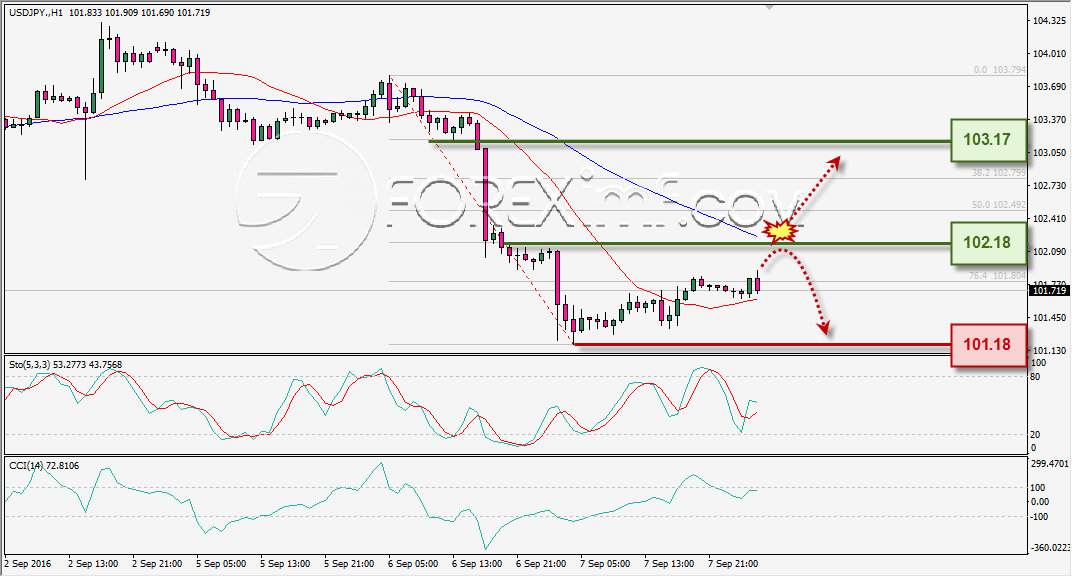The width and height of the screenshot is (1072, 577).
Task: Click the USDJPY H1 chart title text
Action: click(109, 13)
